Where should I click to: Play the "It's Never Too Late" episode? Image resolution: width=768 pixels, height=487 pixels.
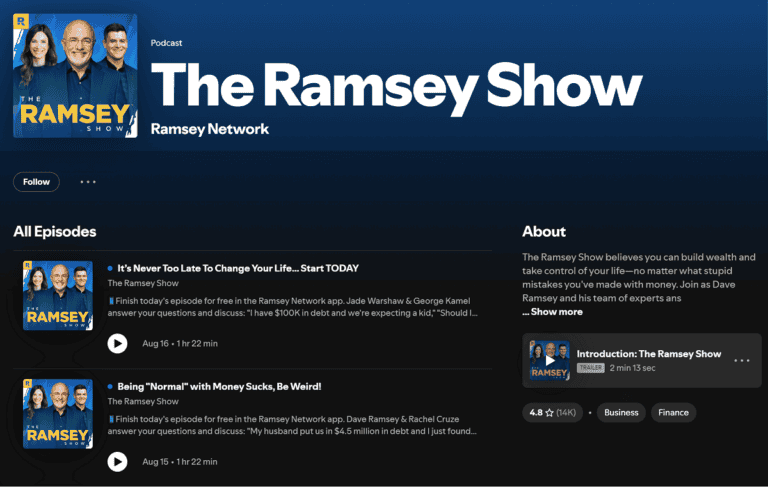117,343
